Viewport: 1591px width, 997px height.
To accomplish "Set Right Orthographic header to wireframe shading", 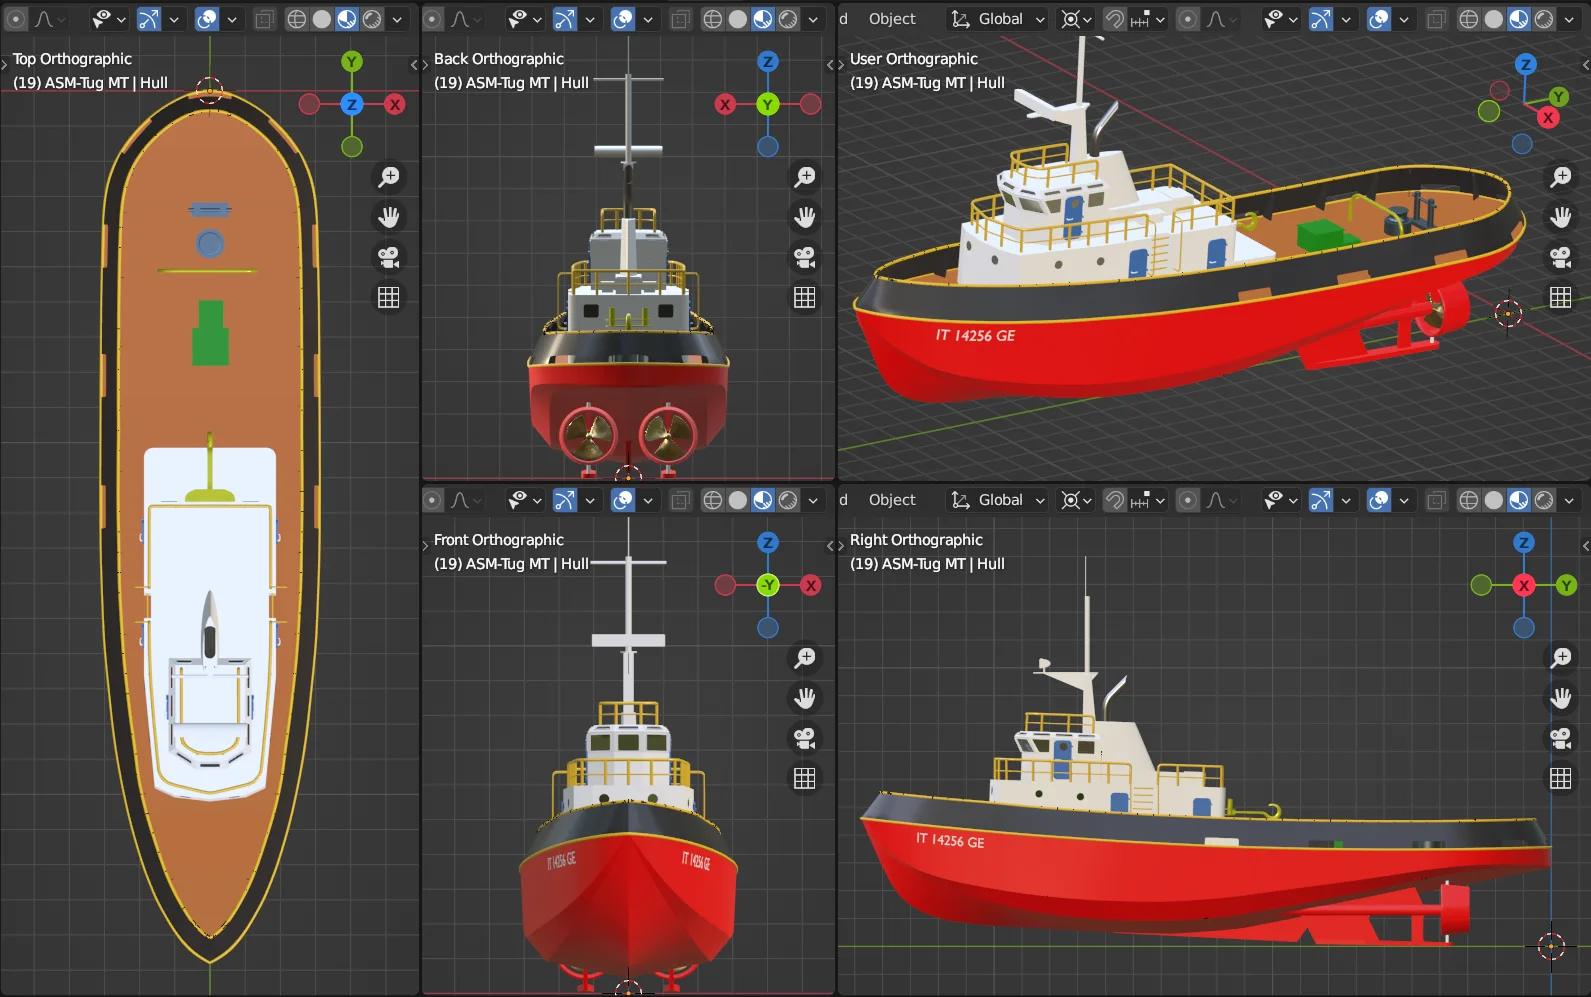I will [x=1469, y=500].
